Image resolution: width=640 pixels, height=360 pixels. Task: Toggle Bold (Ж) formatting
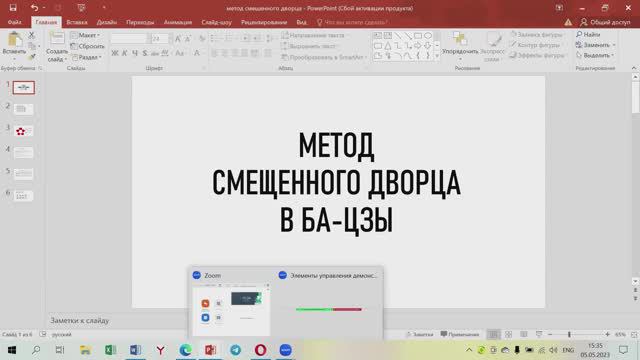(x=115, y=53)
